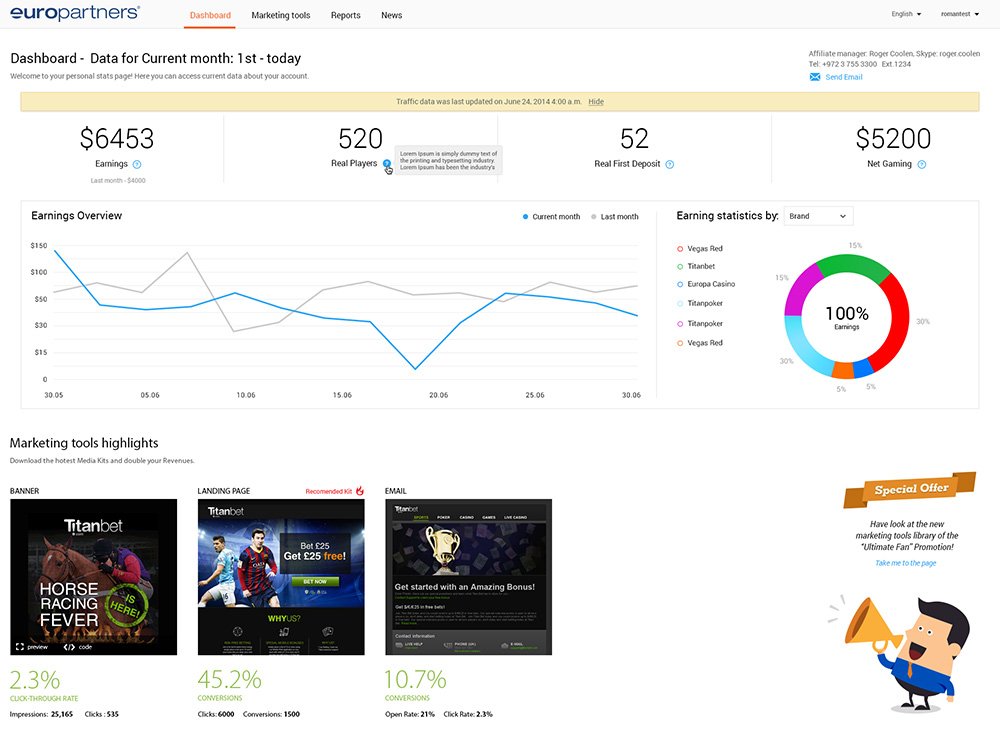Click the banner code brackets icon

click(x=69, y=647)
